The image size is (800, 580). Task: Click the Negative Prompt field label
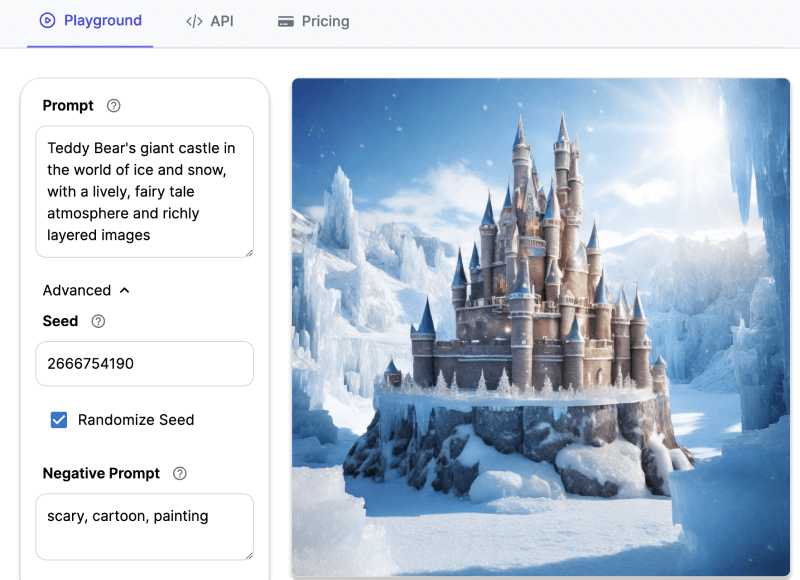101,474
